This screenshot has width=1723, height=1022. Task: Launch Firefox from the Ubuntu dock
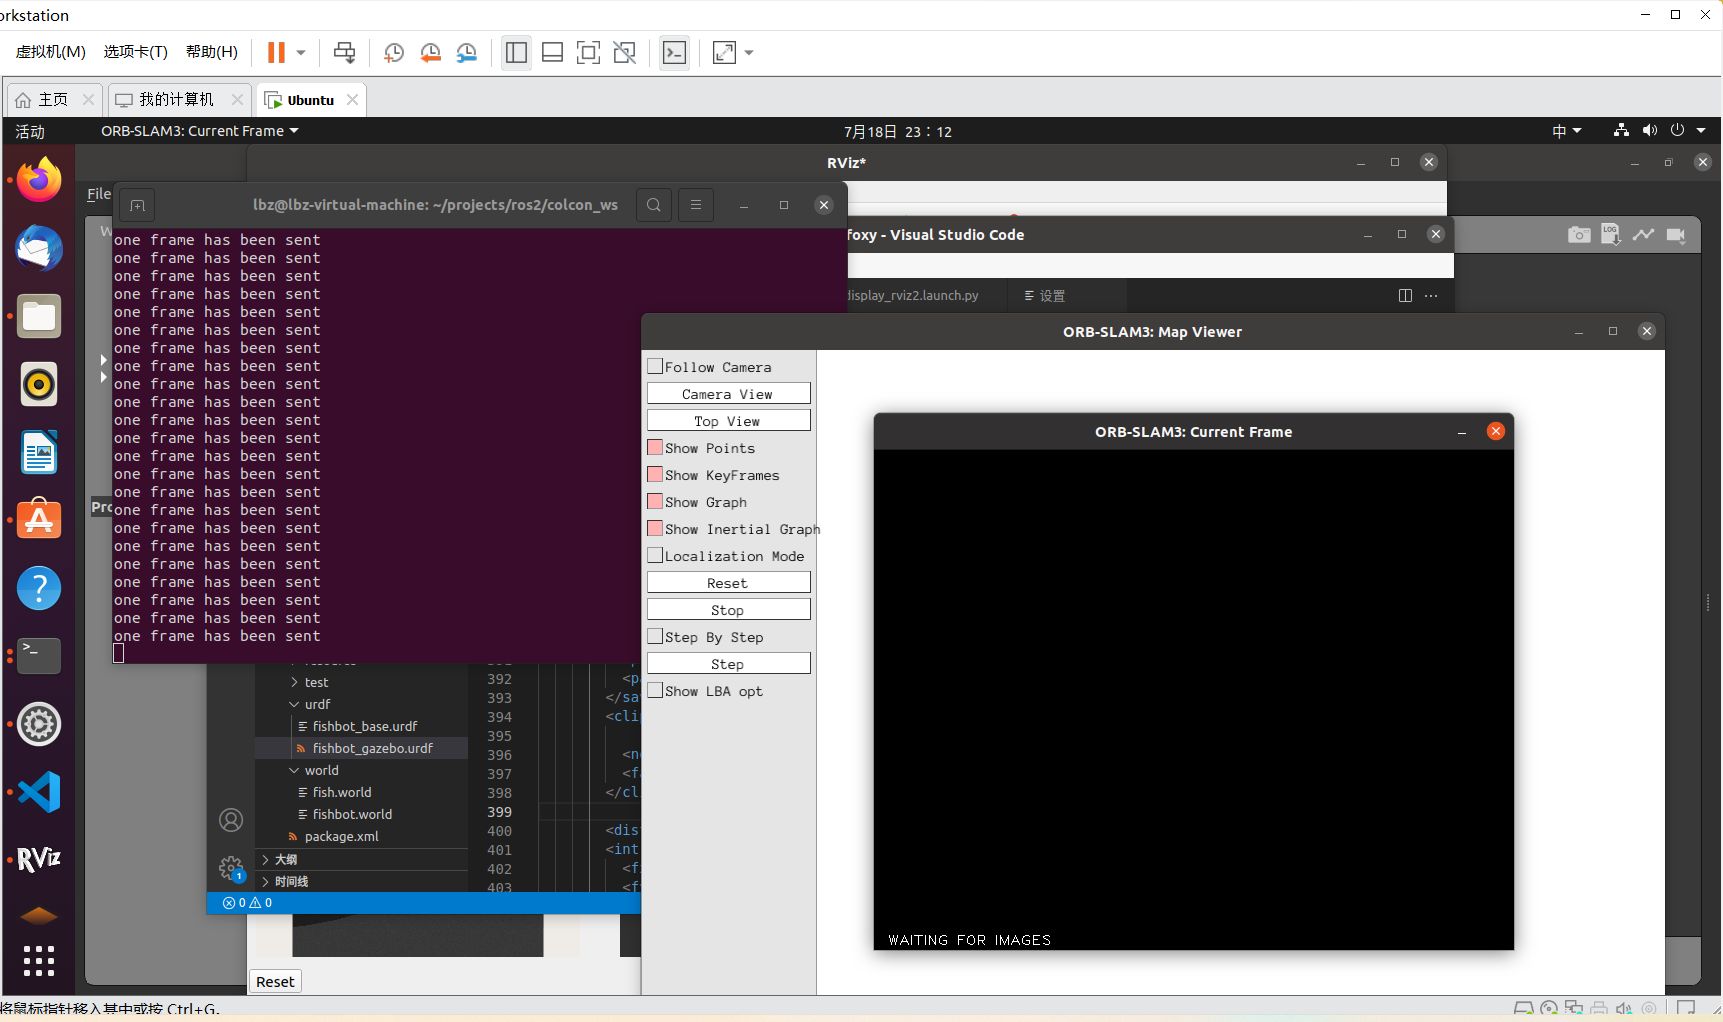tap(38, 179)
